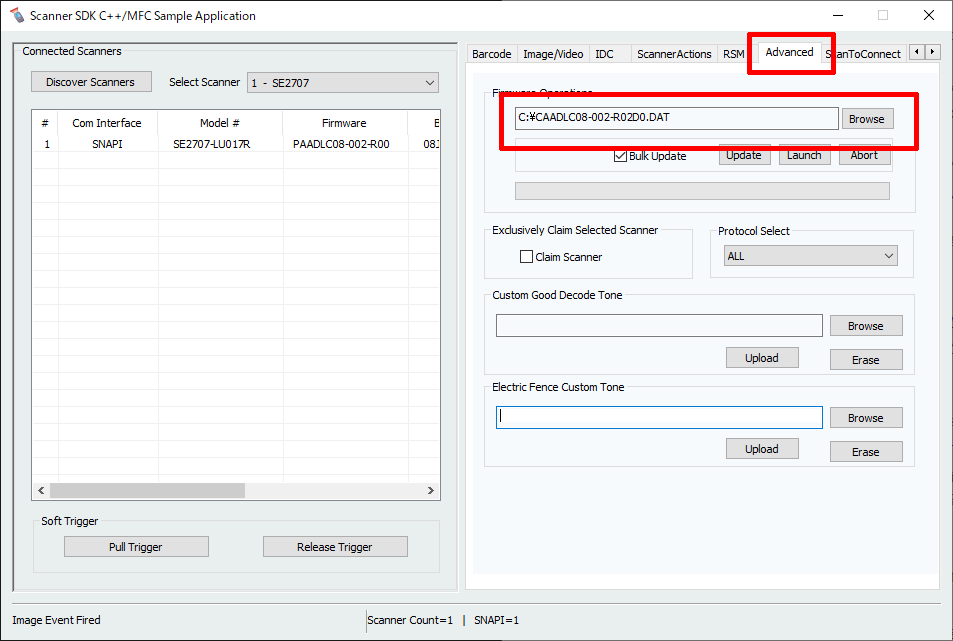The height and width of the screenshot is (641, 953).
Task: Click the scanner list right scroll arrow
Action: pyautogui.click(x=430, y=490)
